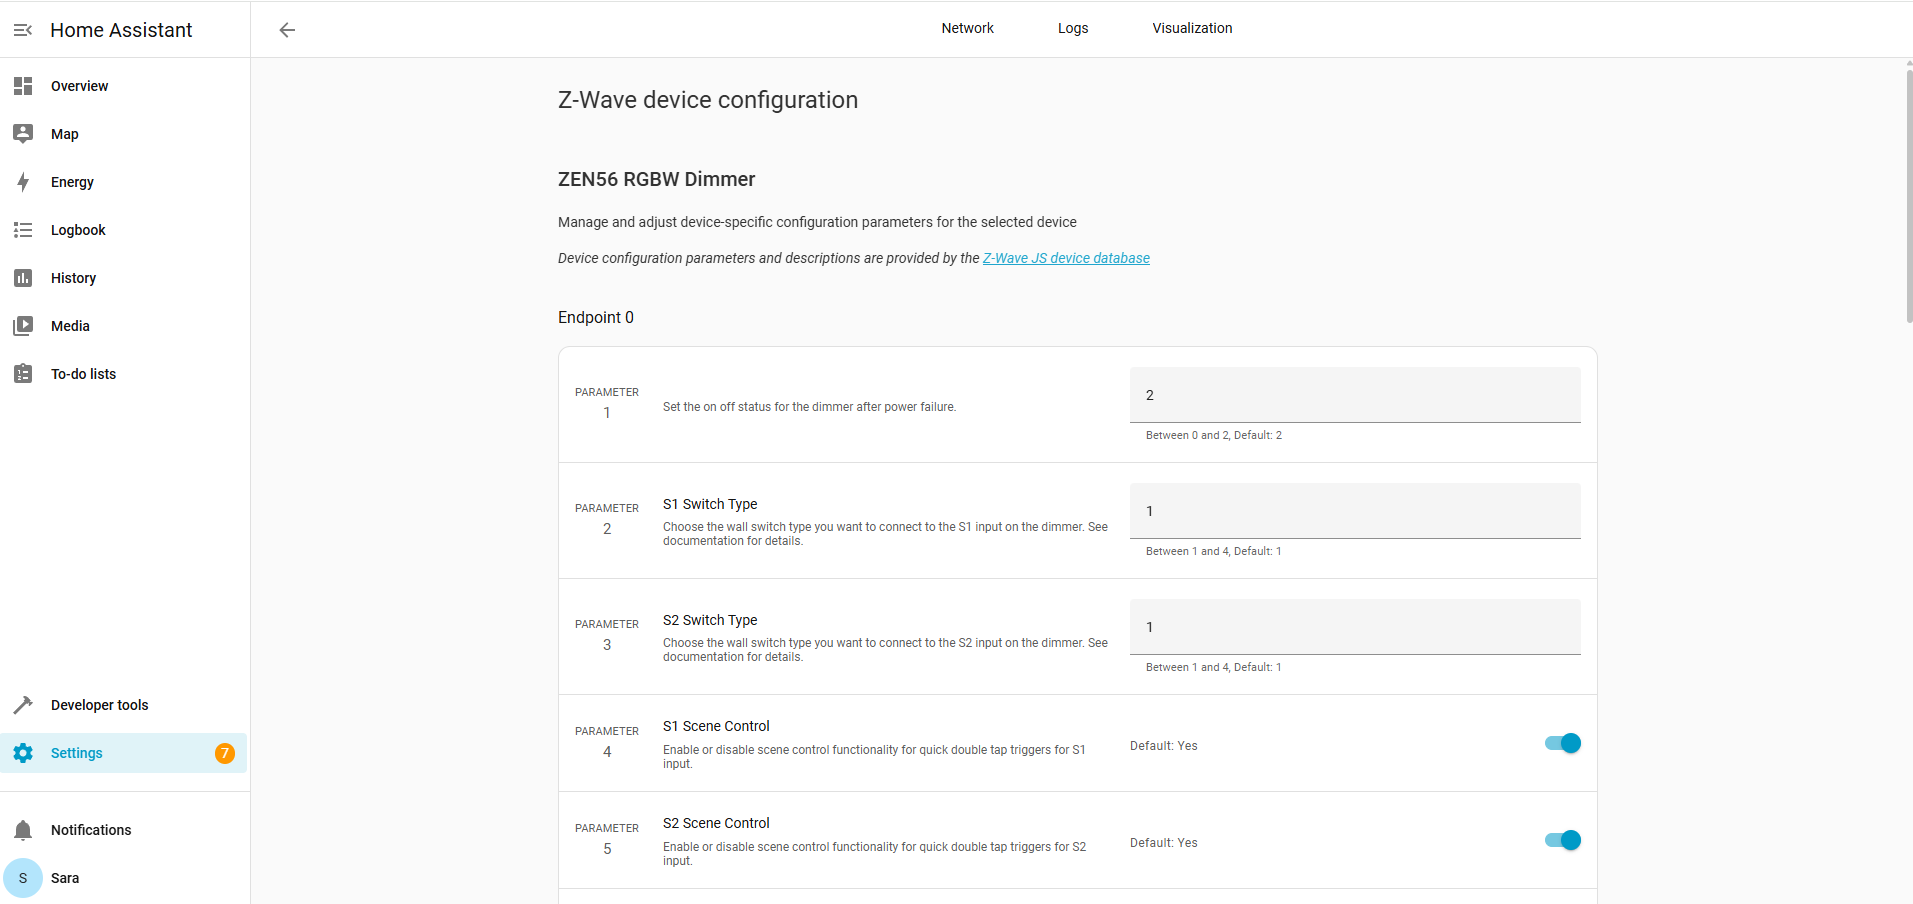
Task: Open Settings in the sidebar
Action: [x=77, y=753]
